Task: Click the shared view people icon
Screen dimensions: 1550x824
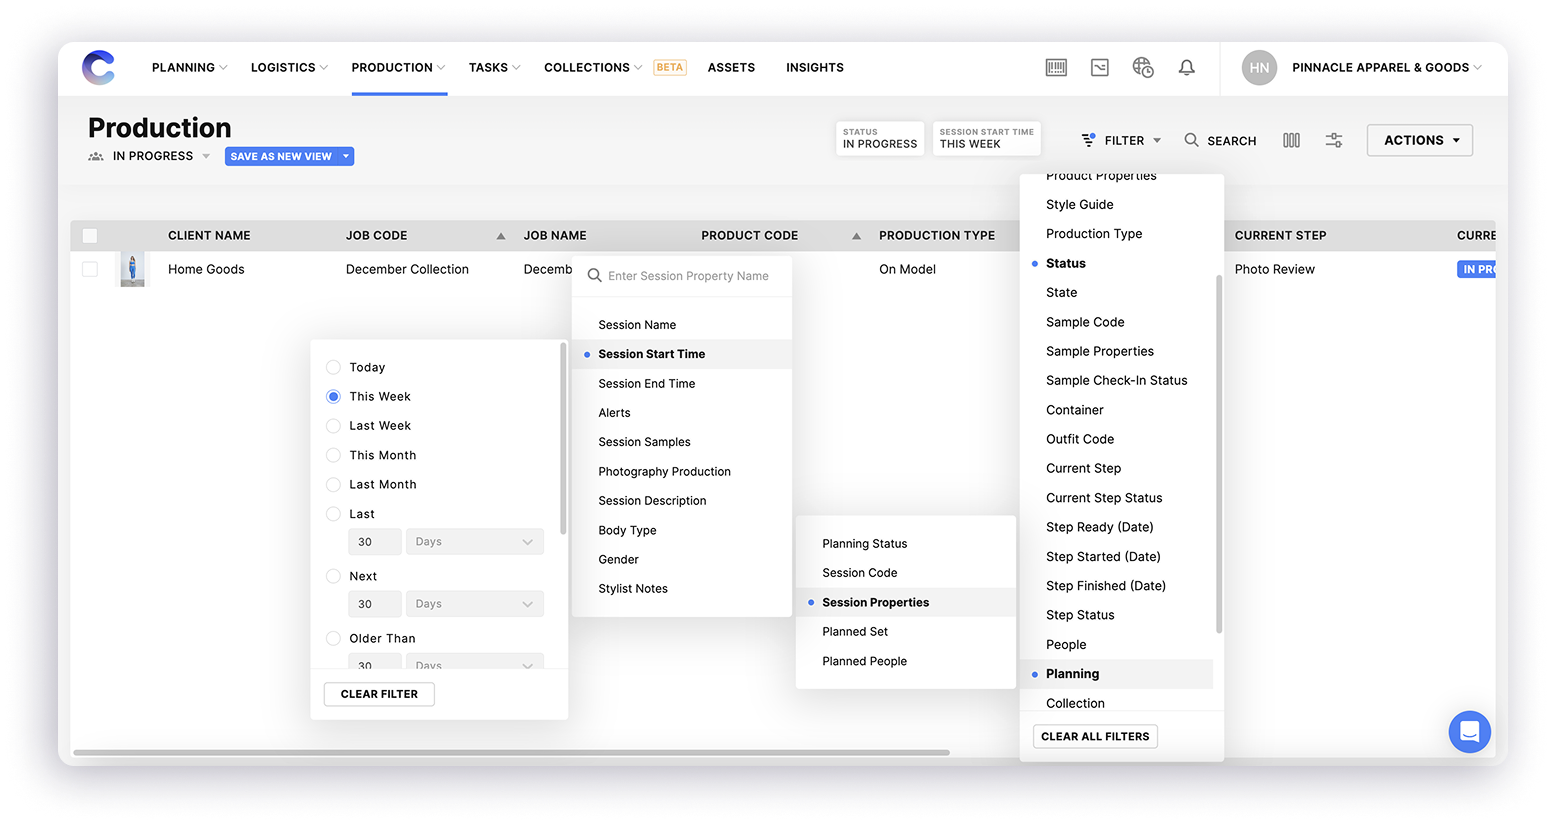Action: [96, 157]
